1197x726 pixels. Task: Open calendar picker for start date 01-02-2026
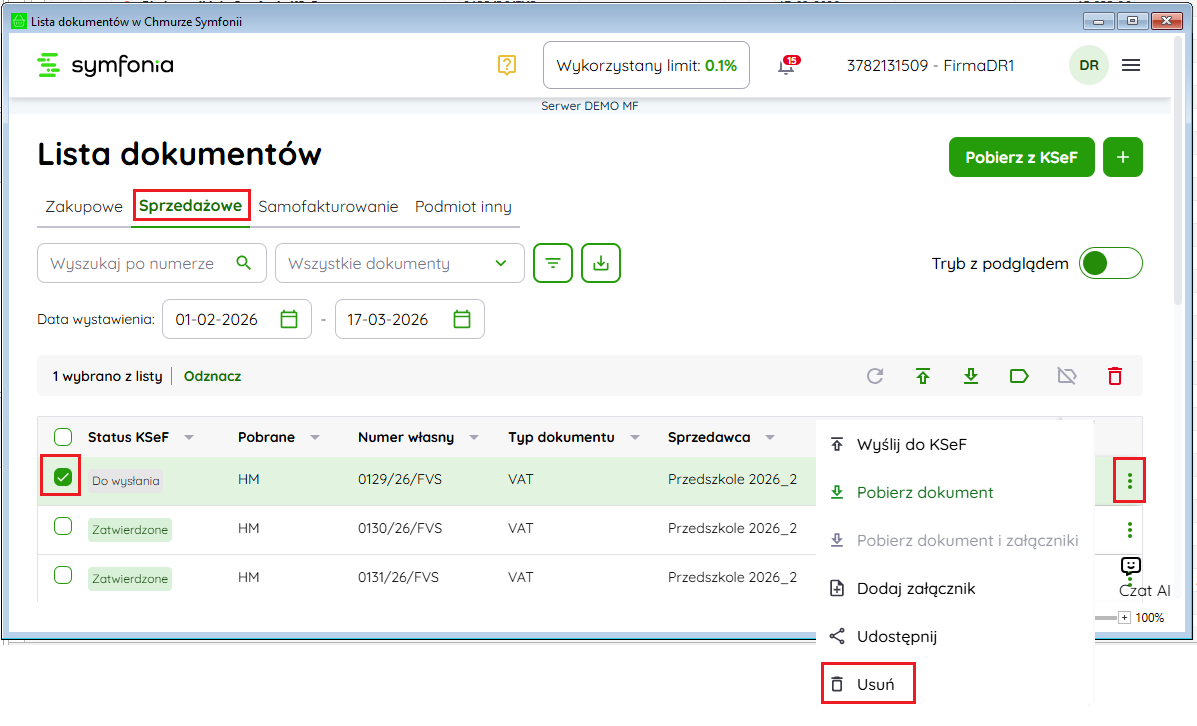[x=289, y=320]
